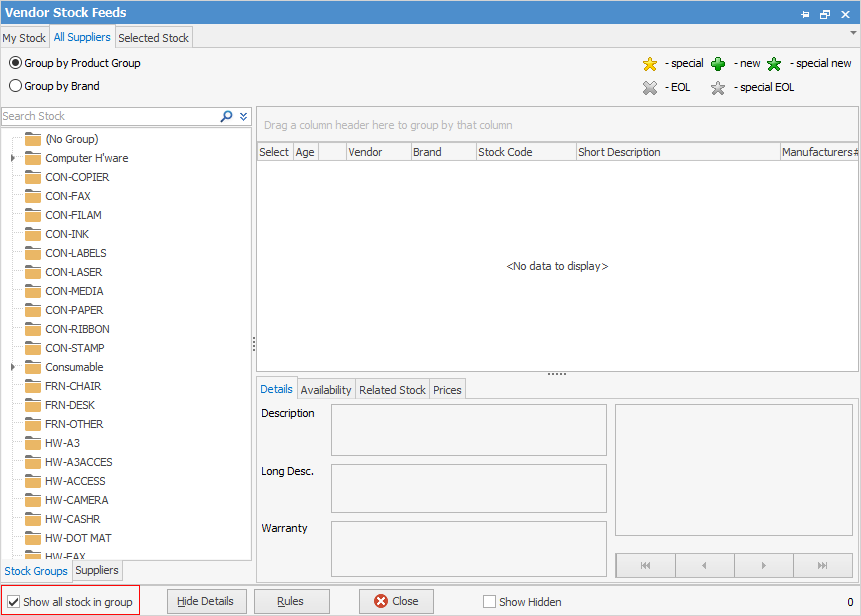Click the search magnifier icon
861x616 pixels.
click(227, 116)
